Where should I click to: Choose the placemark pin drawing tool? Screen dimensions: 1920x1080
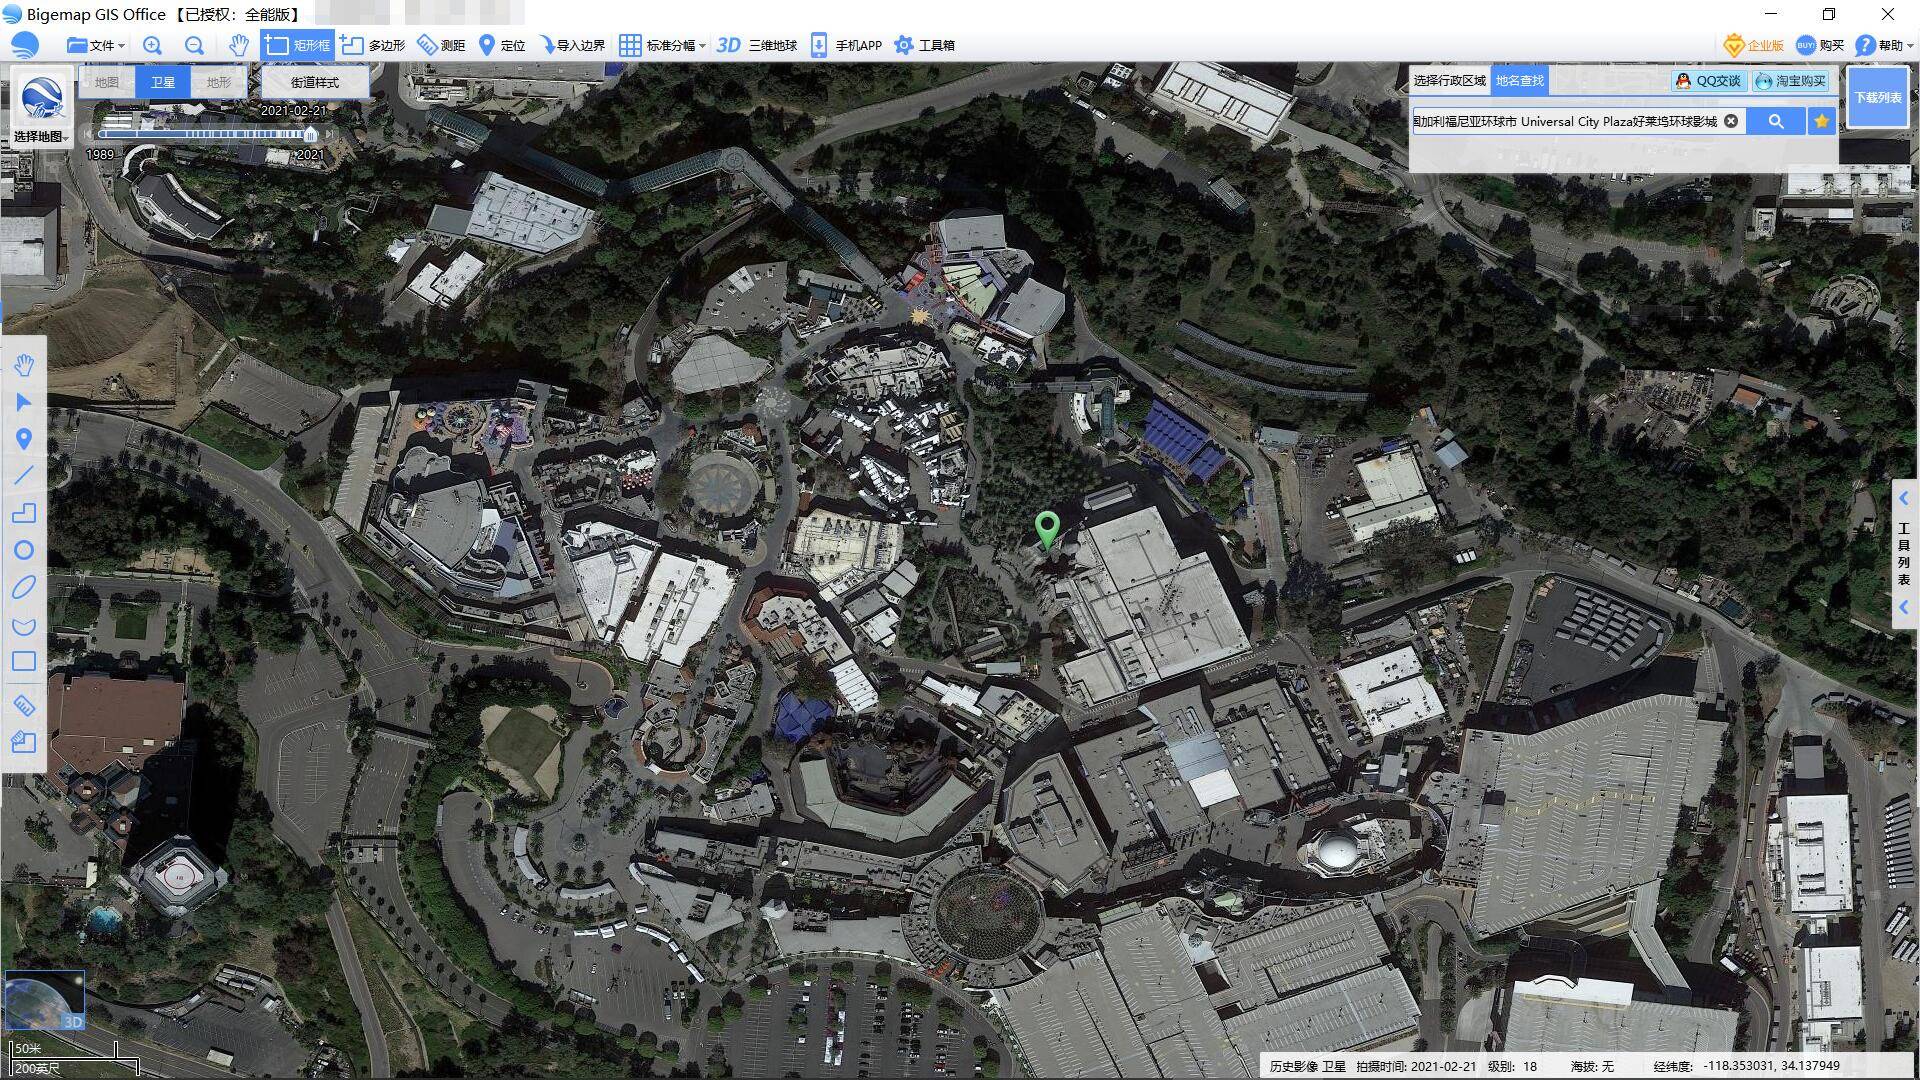point(24,439)
